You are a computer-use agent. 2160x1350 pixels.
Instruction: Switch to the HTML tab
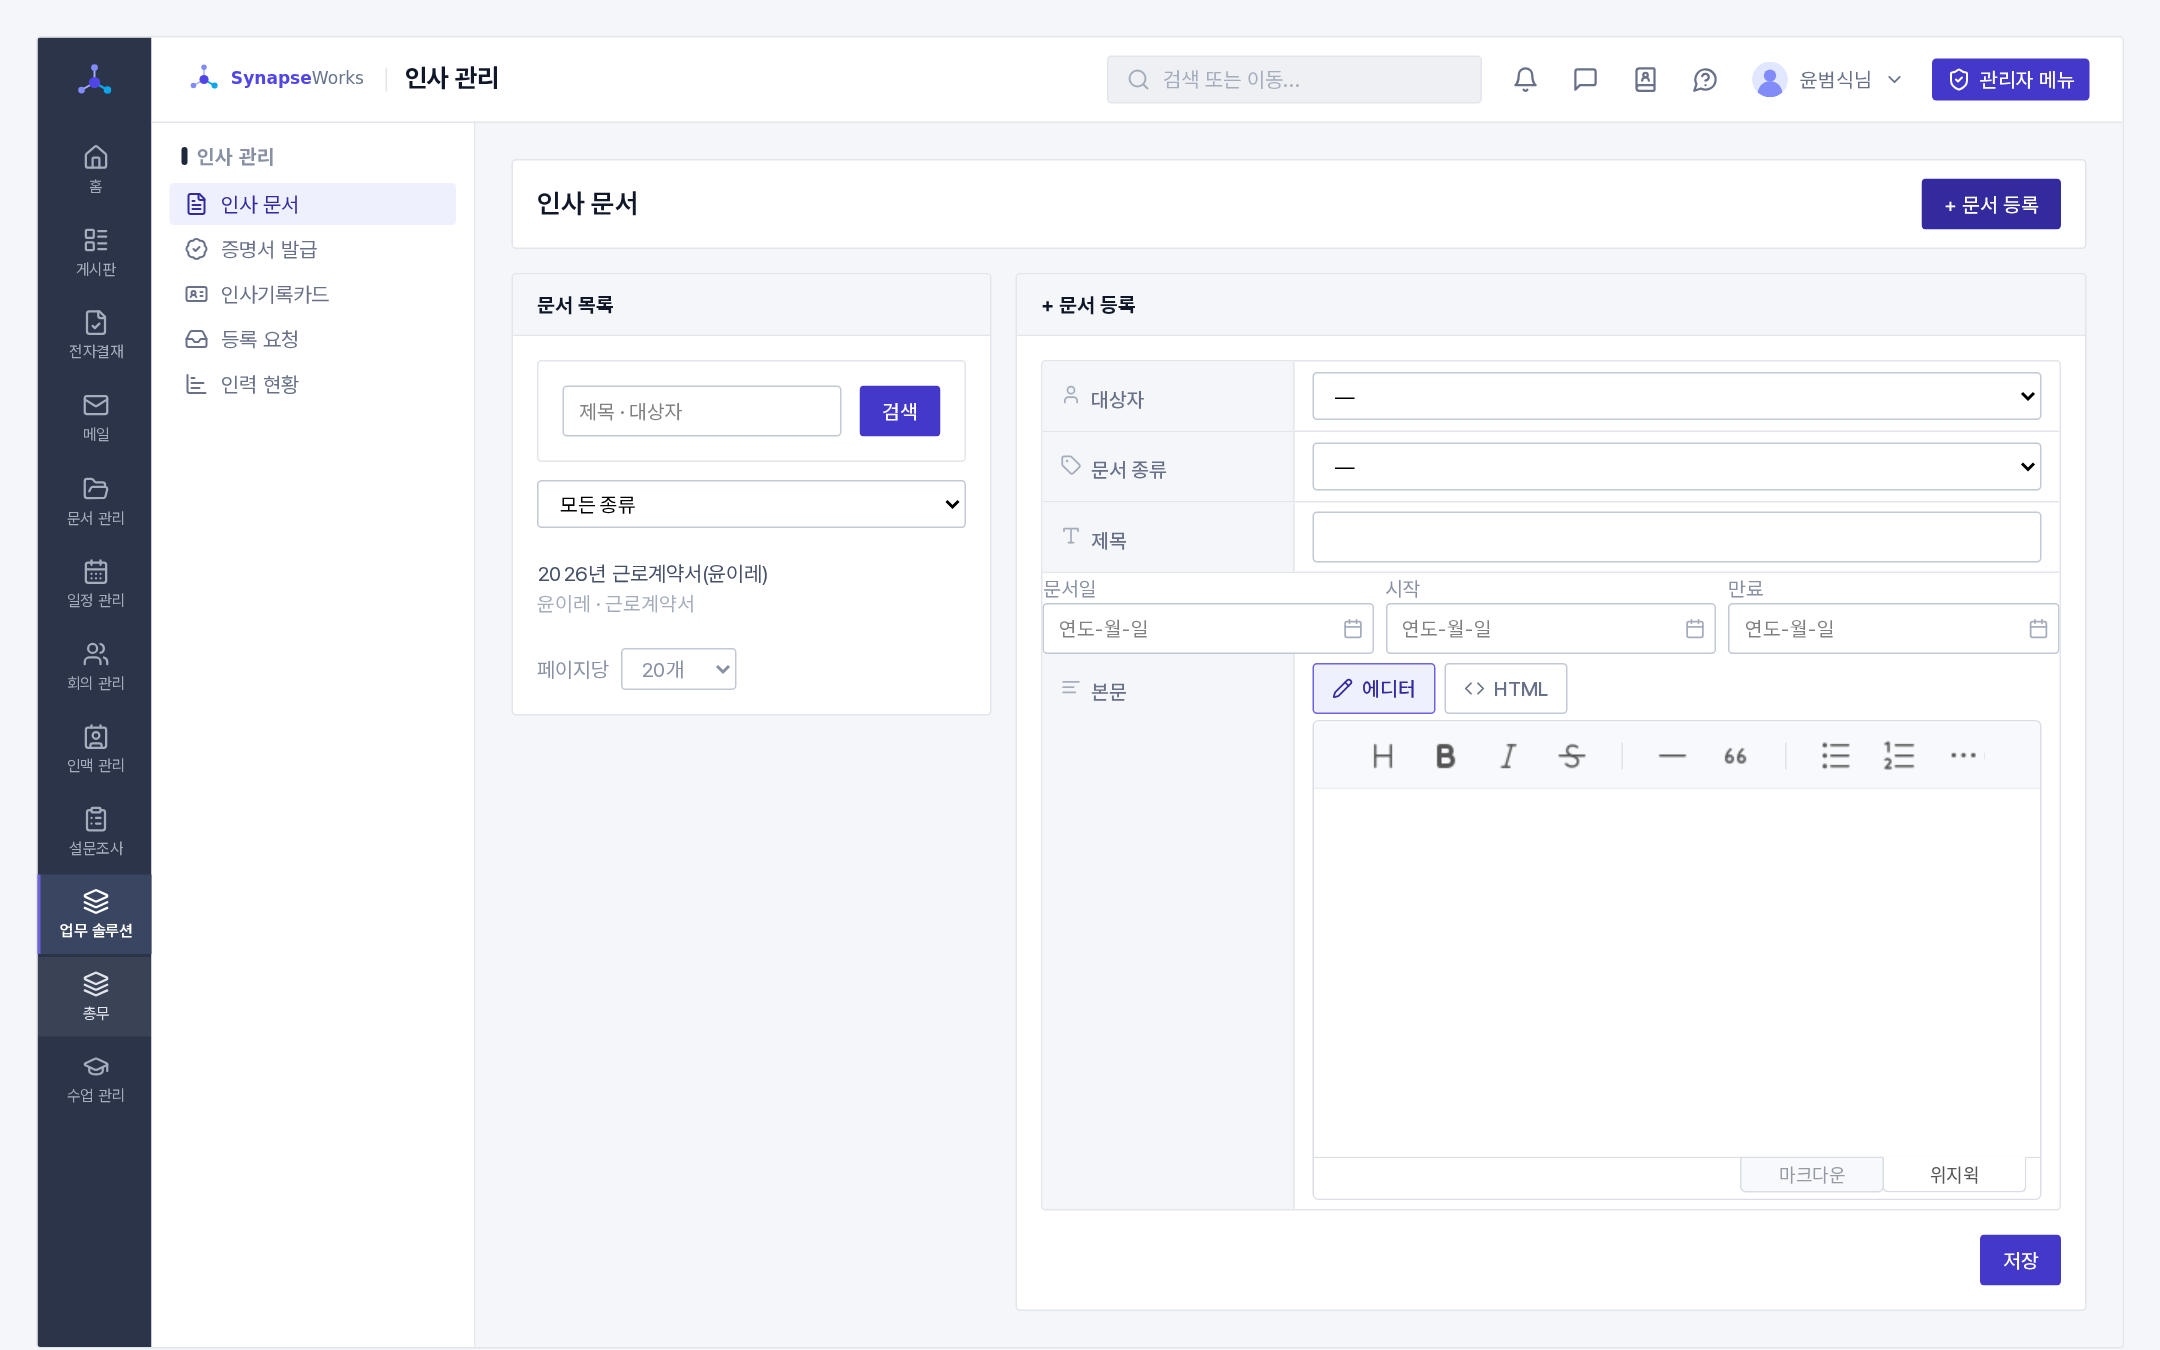point(1505,689)
